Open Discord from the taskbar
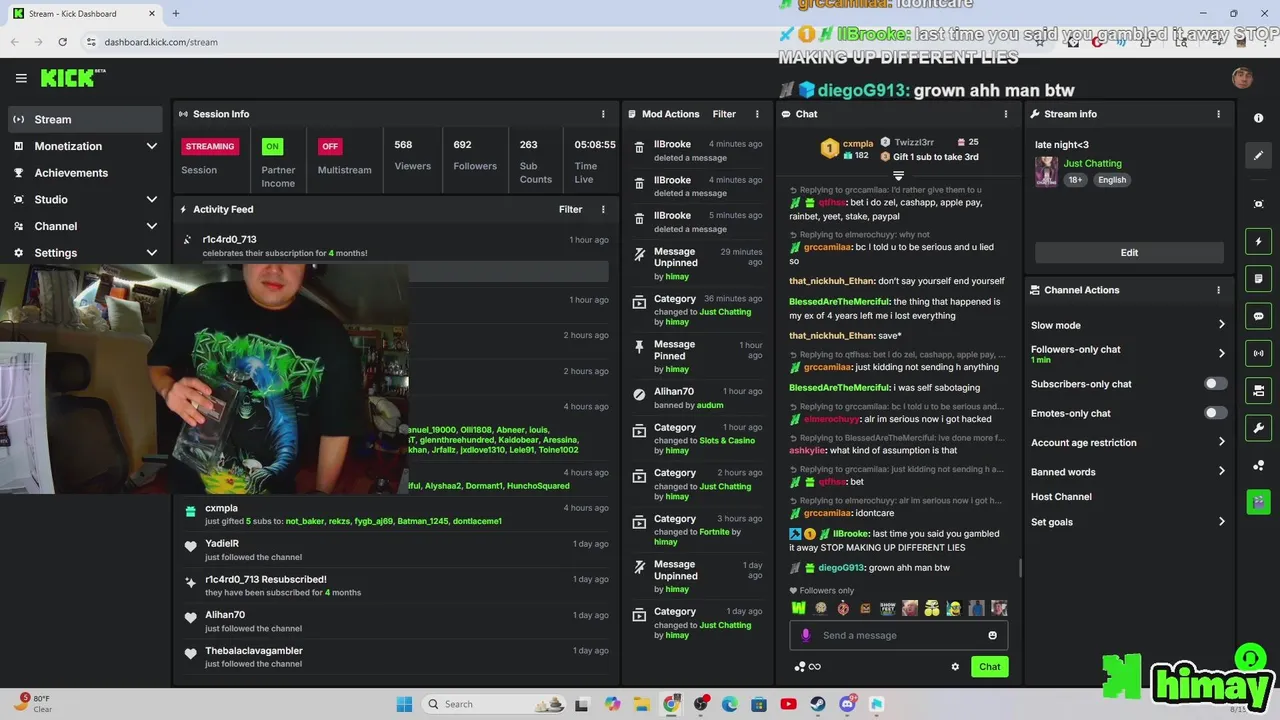This screenshot has height=720, width=1280. pyautogui.click(x=848, y=704)
